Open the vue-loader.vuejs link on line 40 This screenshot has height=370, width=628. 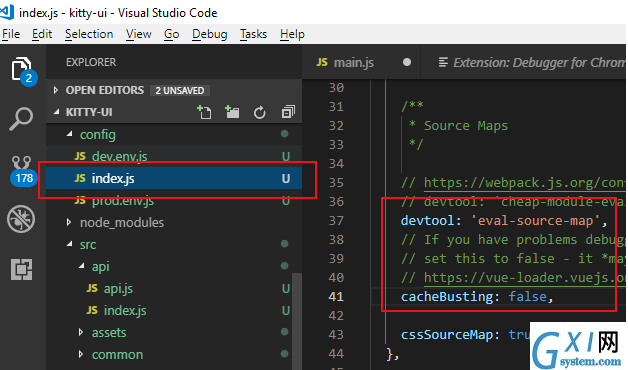point(525,278)
